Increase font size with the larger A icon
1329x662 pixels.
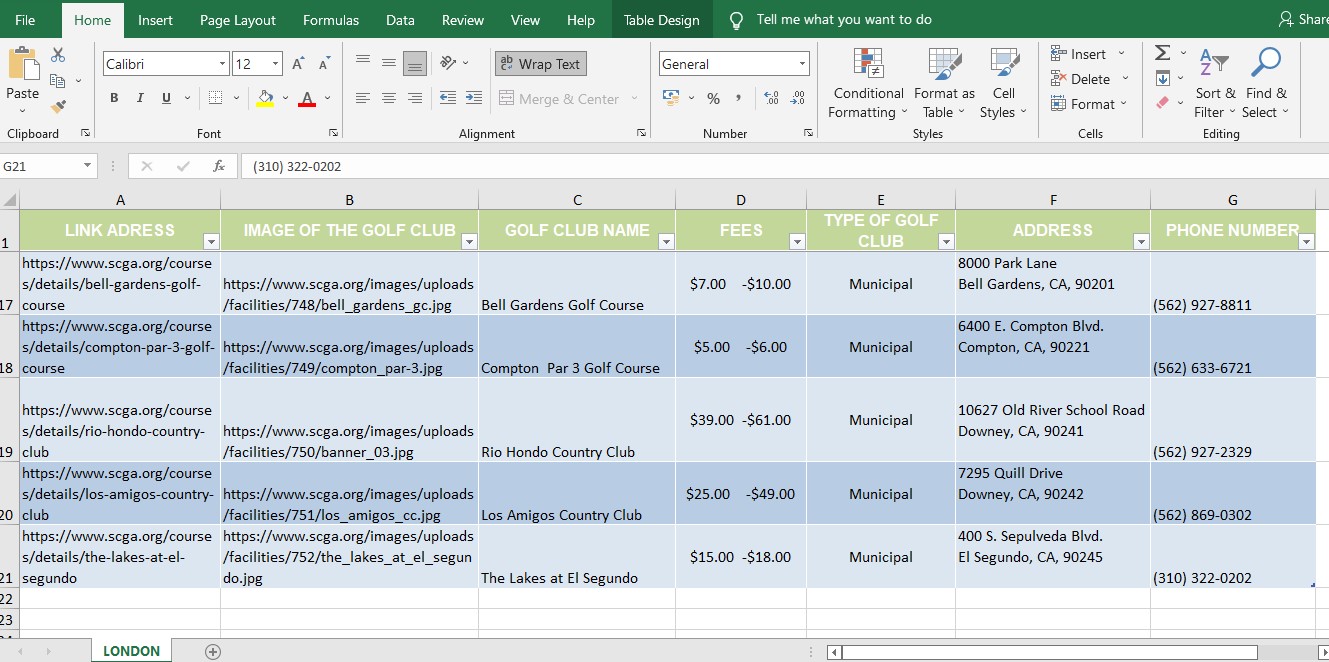(x=298, y=64)
